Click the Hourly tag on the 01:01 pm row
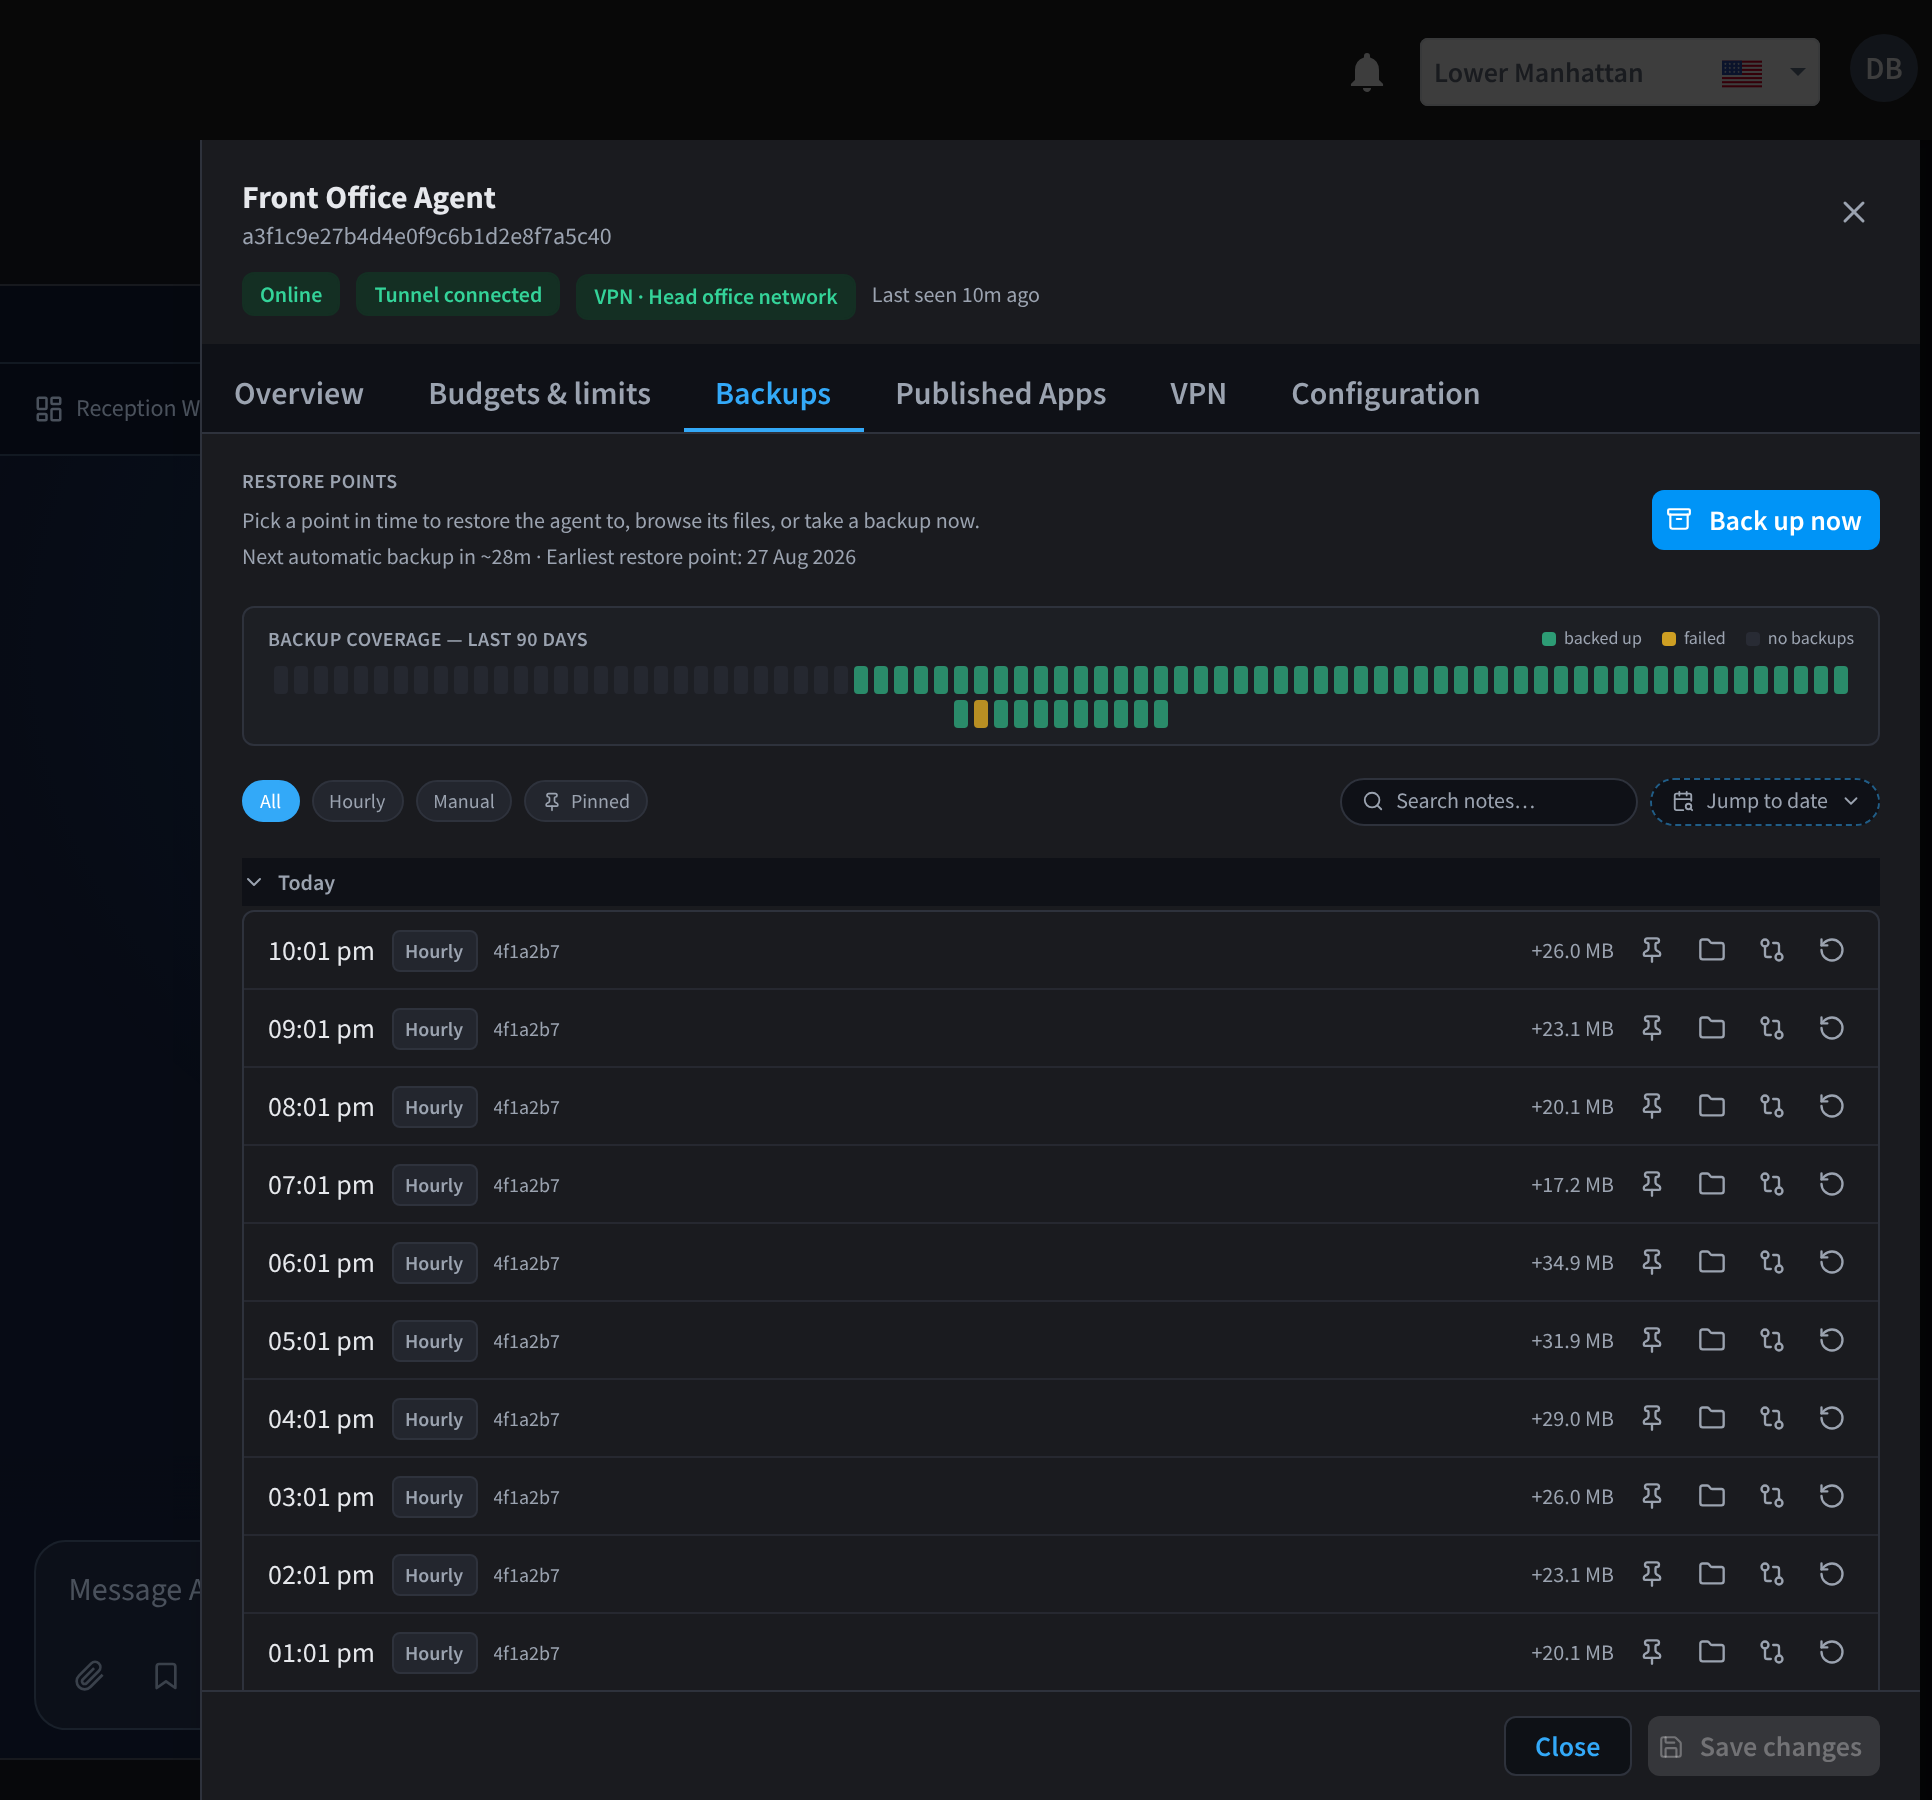This screenshot has height=1800, width=1932. coord(434,1652)
